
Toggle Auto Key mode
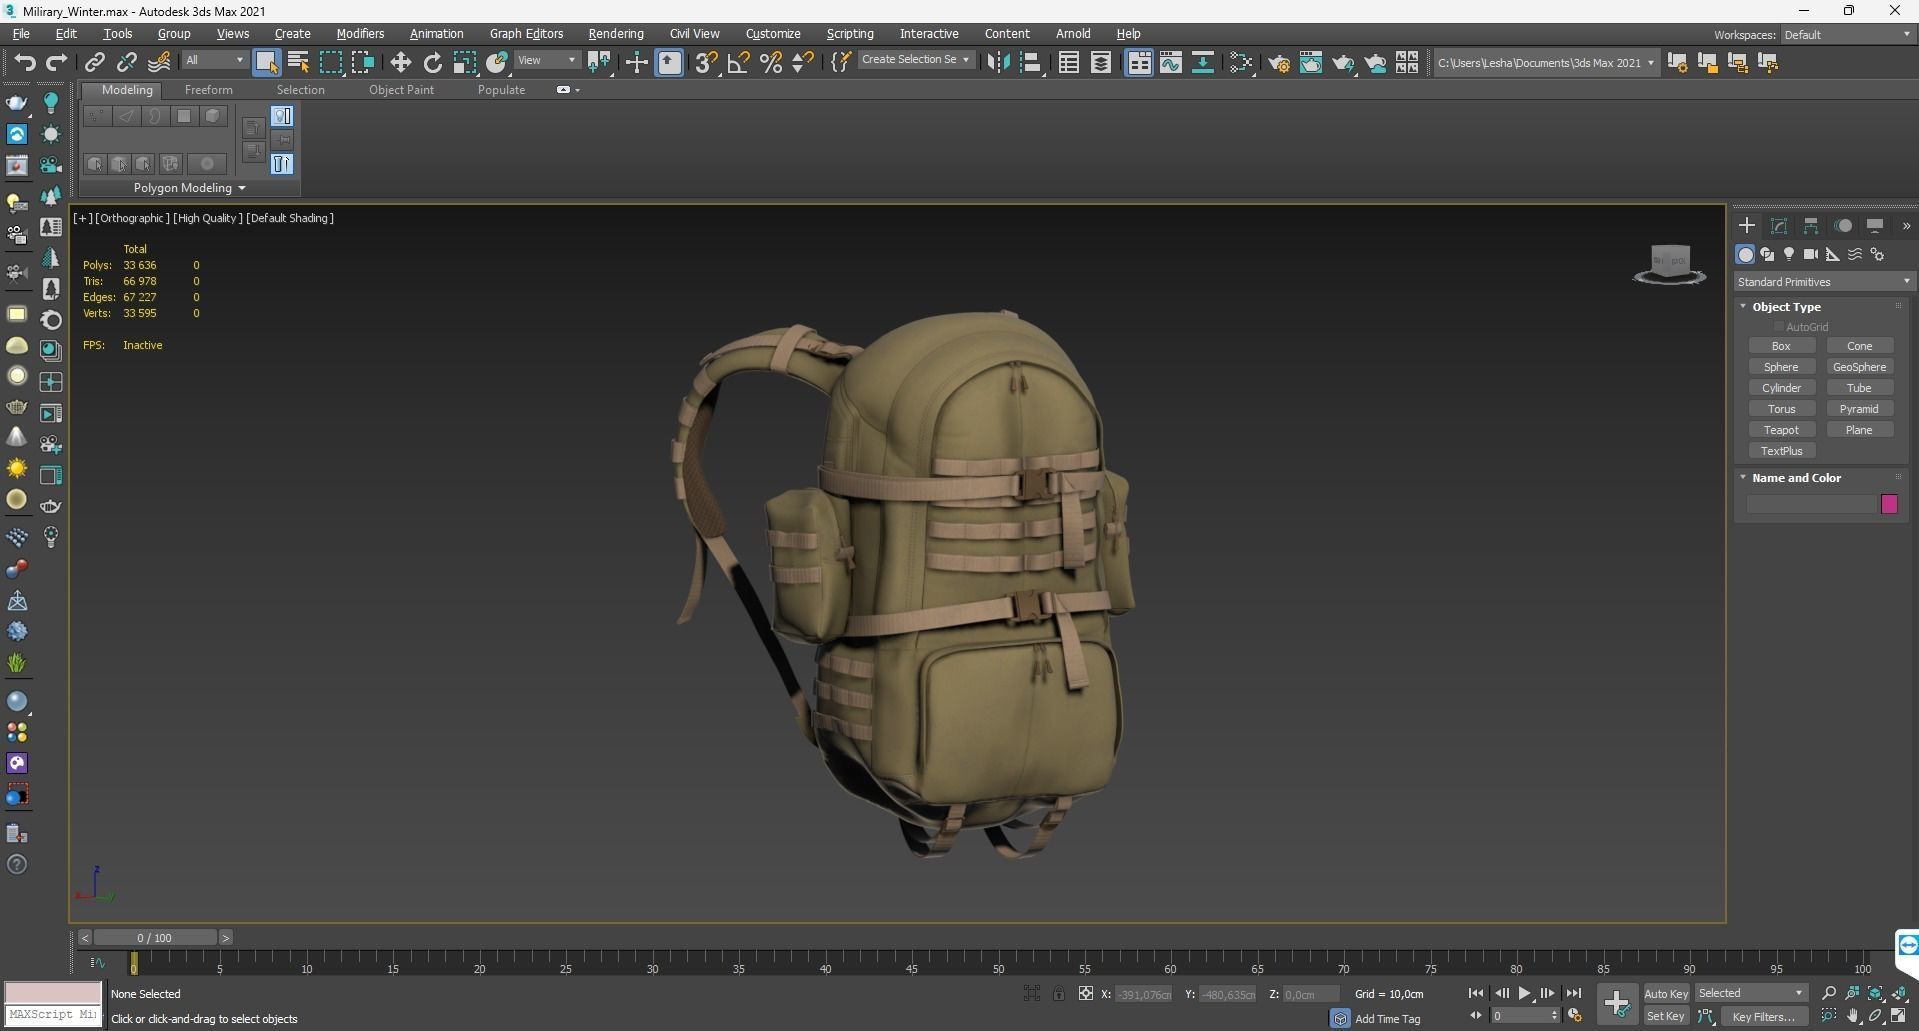[1666, 993]
